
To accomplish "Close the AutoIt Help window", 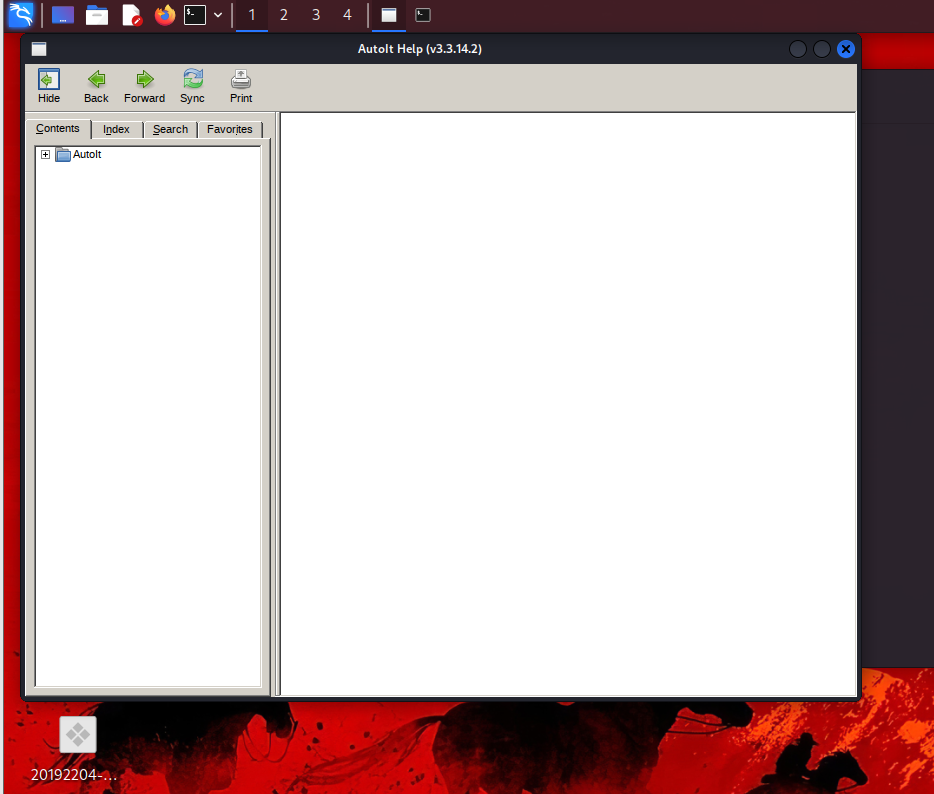I will (x=846, y=49).
